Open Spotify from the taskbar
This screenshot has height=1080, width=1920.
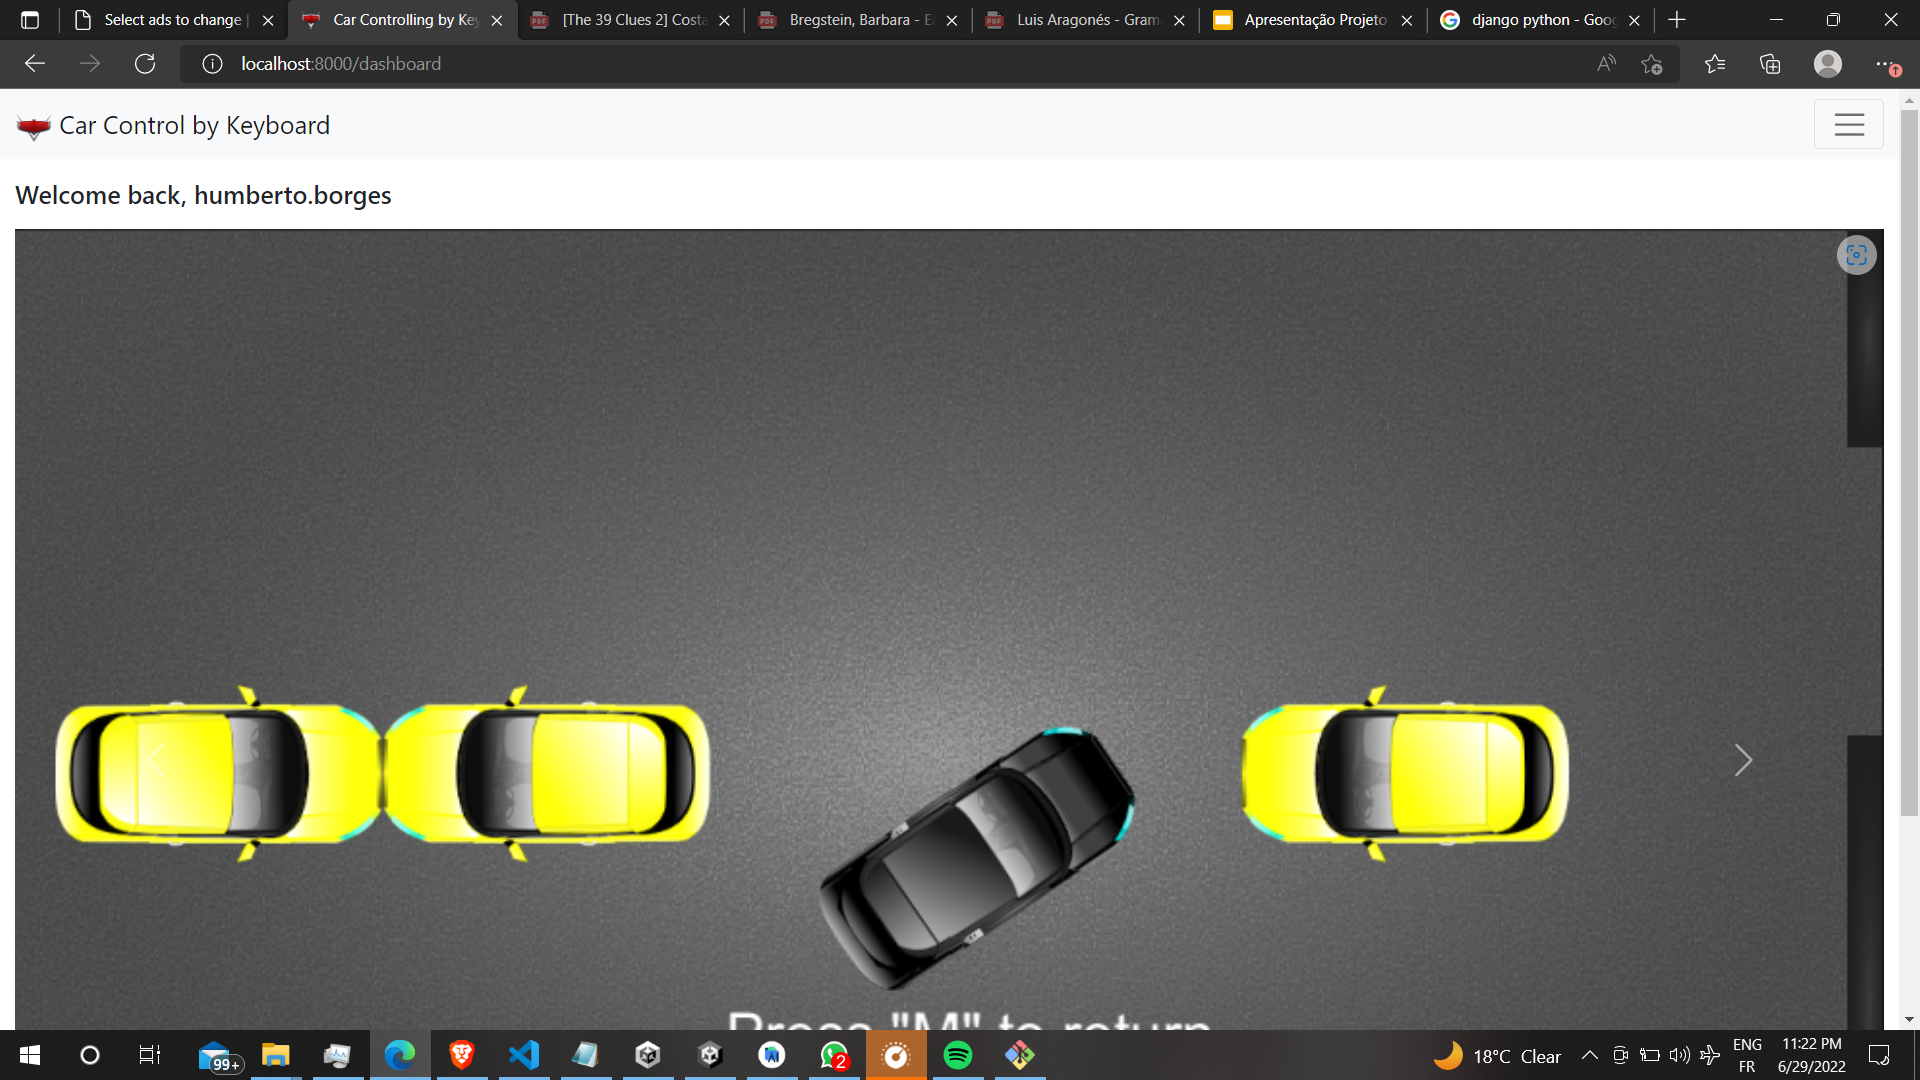[958, 1055]
